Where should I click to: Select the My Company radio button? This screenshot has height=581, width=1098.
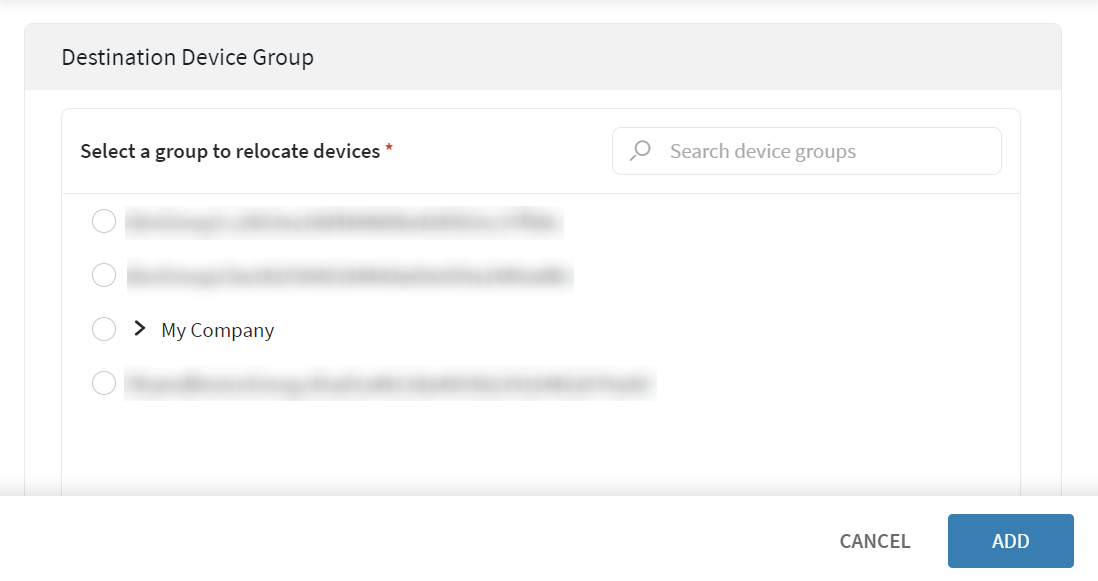pyautogui.click(x=104, y=329)
